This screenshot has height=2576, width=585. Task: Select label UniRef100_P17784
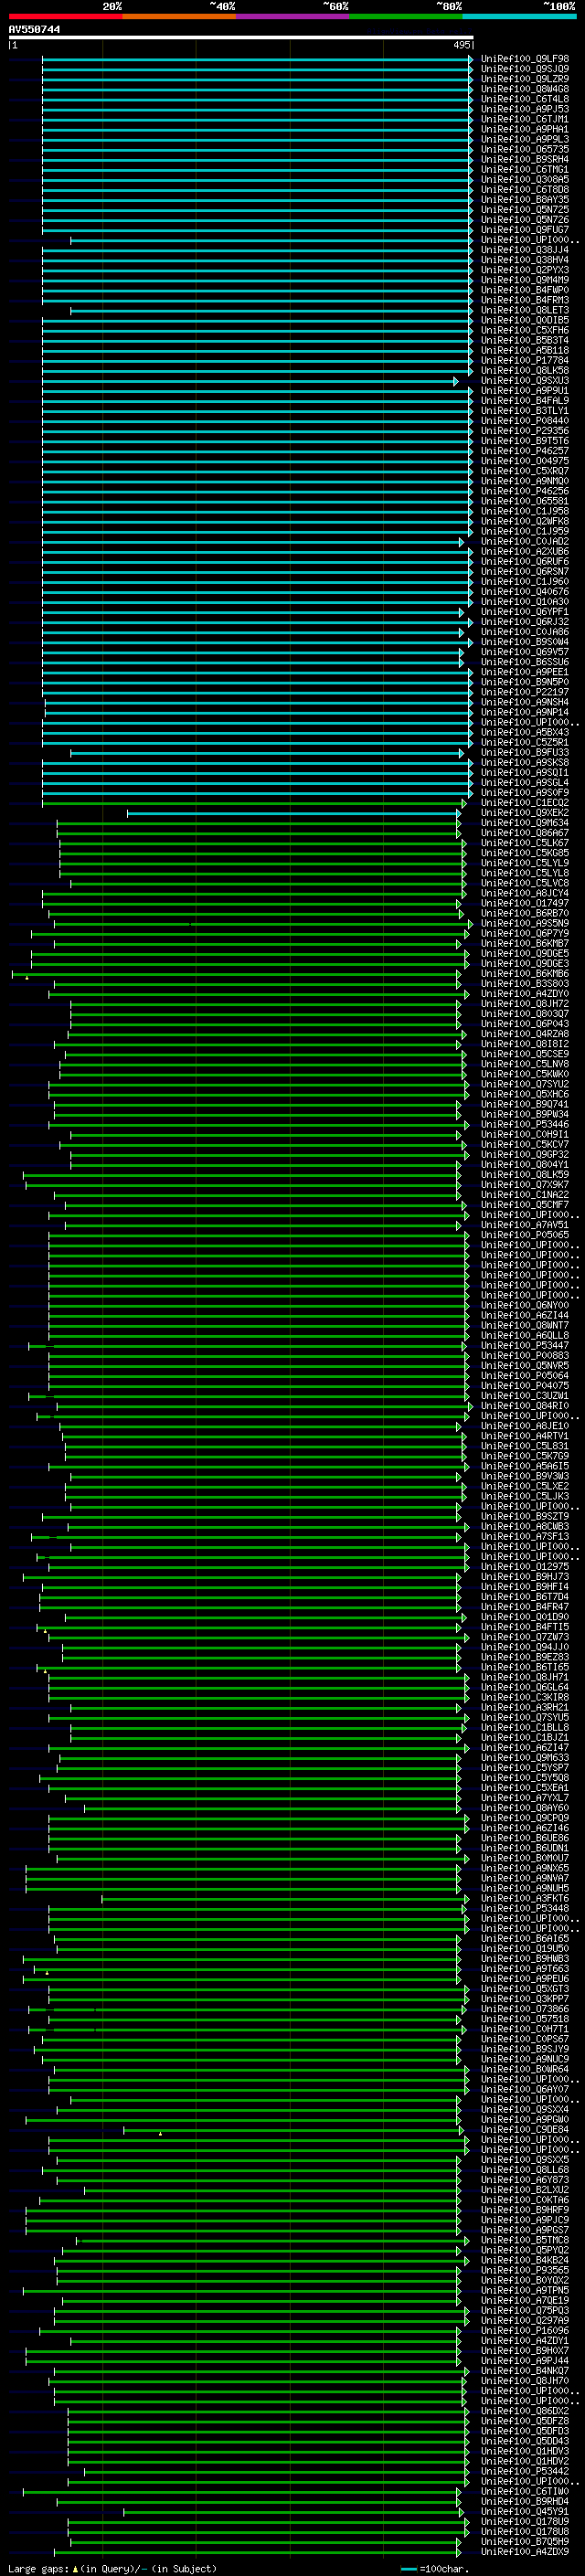(x=525, y=360)
